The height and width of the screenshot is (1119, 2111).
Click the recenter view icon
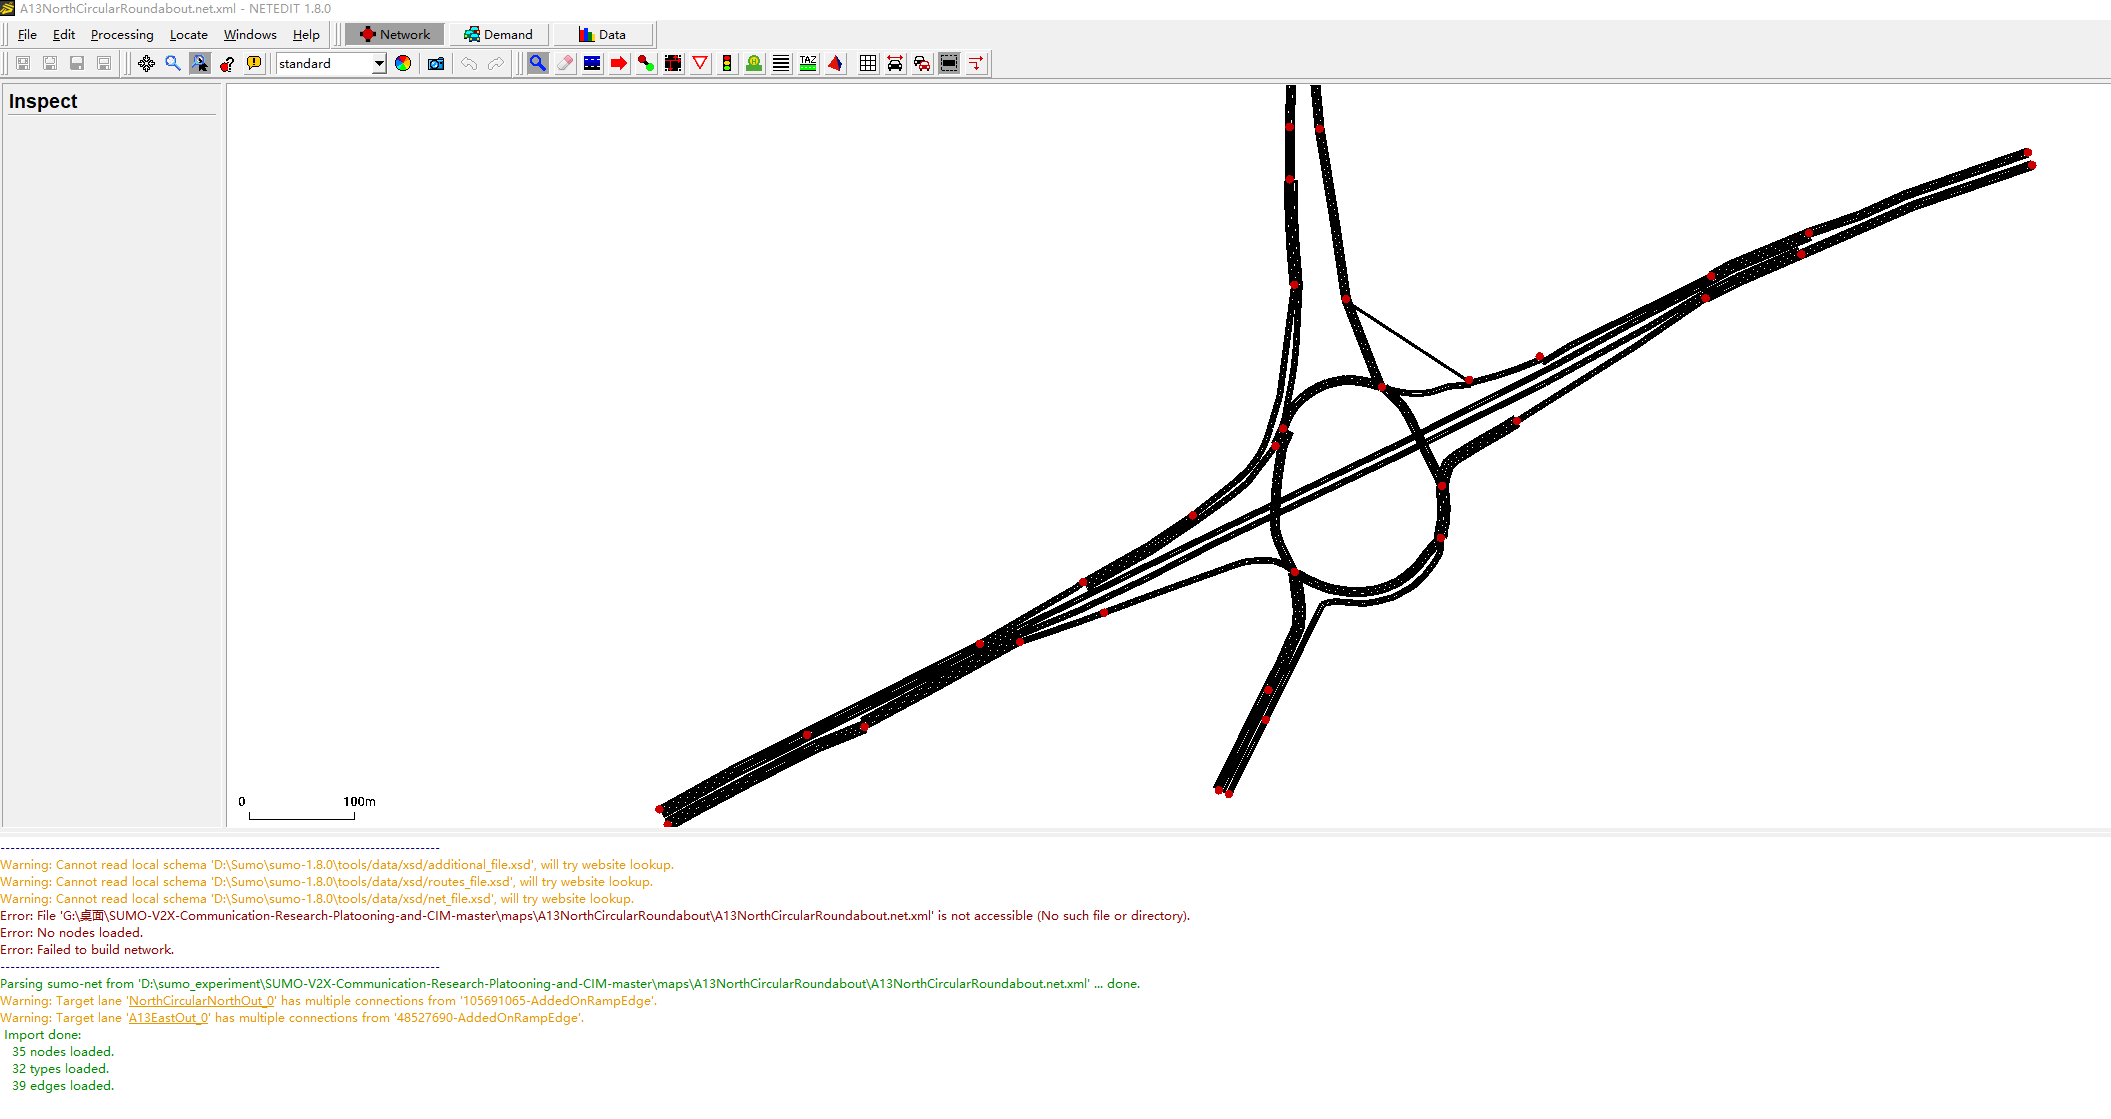point(146,63)
